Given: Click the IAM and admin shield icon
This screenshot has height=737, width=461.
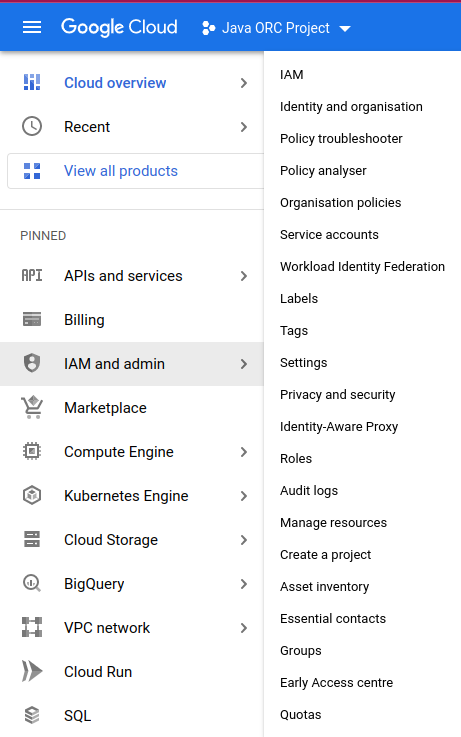Looking at the screenshot, I should coord(32,363).
